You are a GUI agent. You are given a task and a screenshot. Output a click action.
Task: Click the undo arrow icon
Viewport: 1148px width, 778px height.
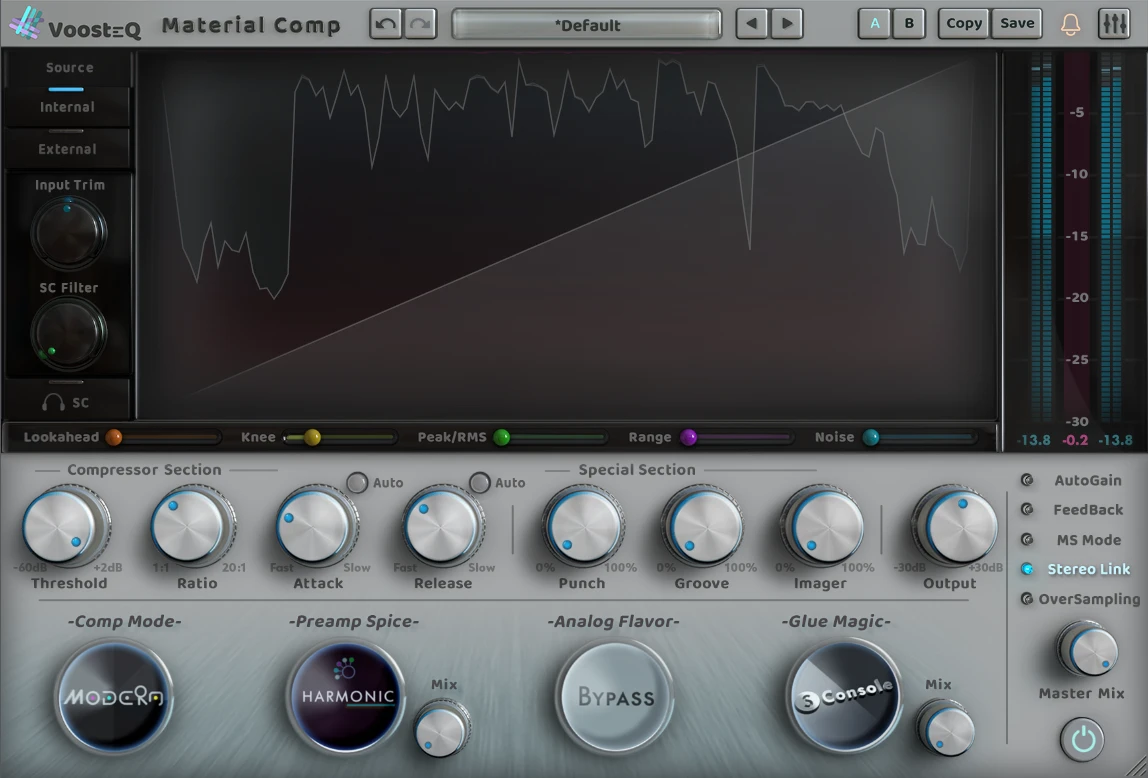(x=386, y=24)
